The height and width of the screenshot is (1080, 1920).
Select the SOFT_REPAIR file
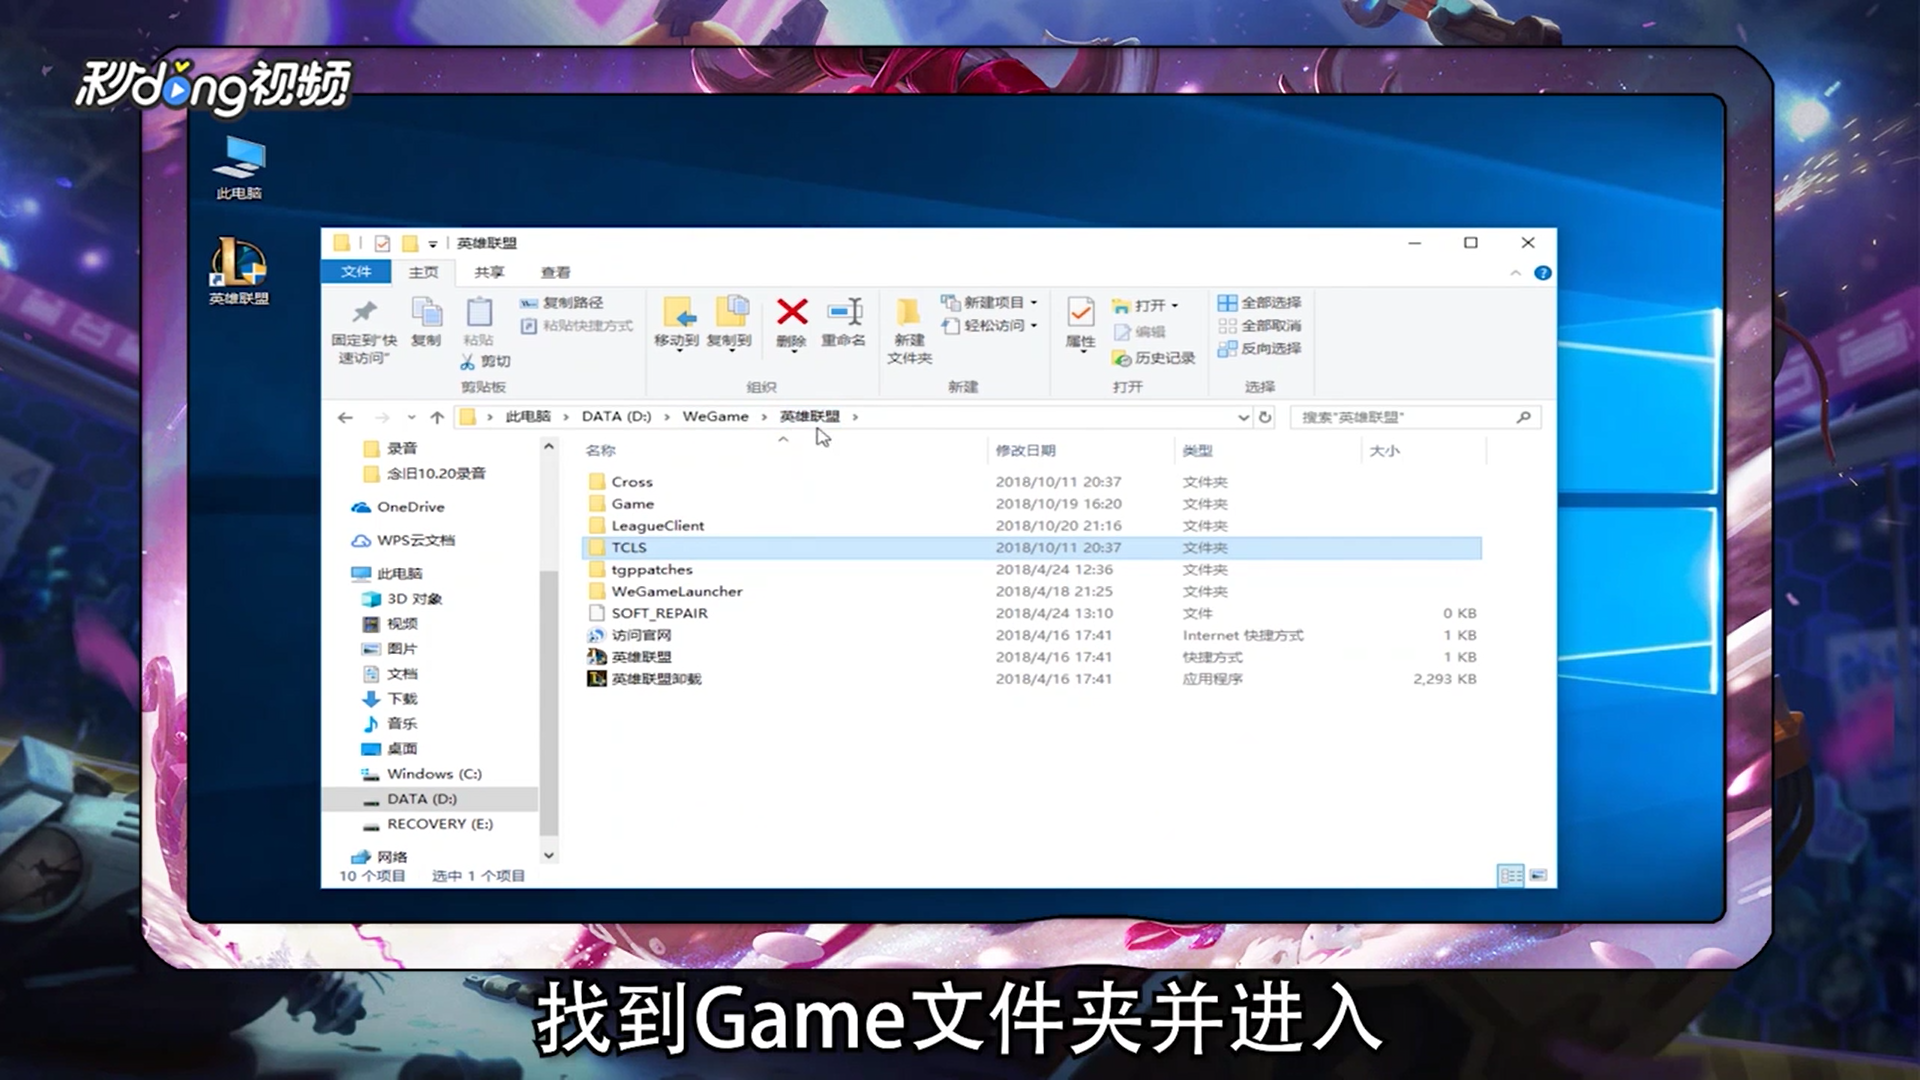tap(1031, 614)
